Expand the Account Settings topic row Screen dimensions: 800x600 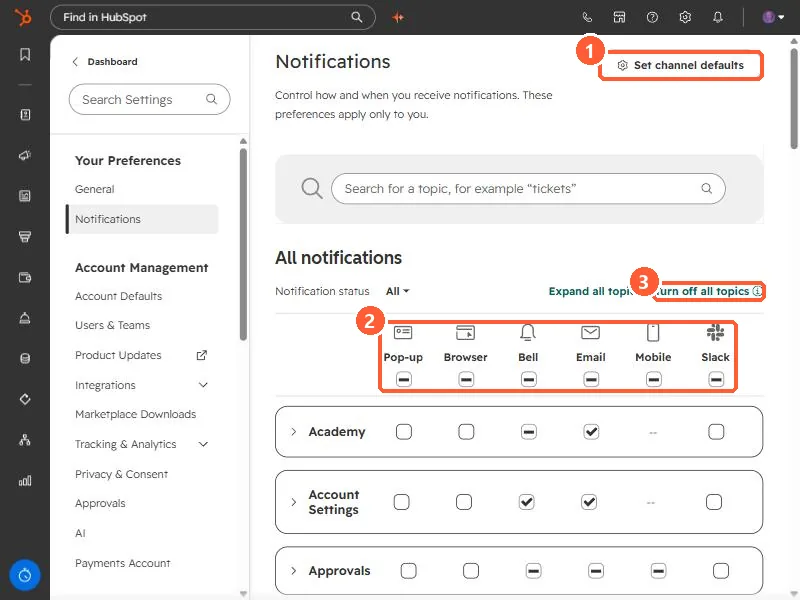(x=293, y=502)
